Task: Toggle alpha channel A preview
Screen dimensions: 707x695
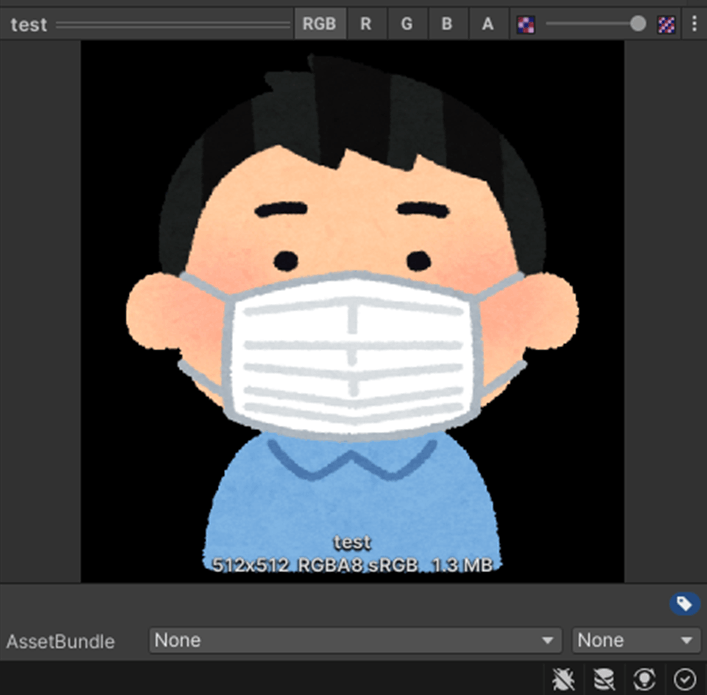Action: point(487,23)
